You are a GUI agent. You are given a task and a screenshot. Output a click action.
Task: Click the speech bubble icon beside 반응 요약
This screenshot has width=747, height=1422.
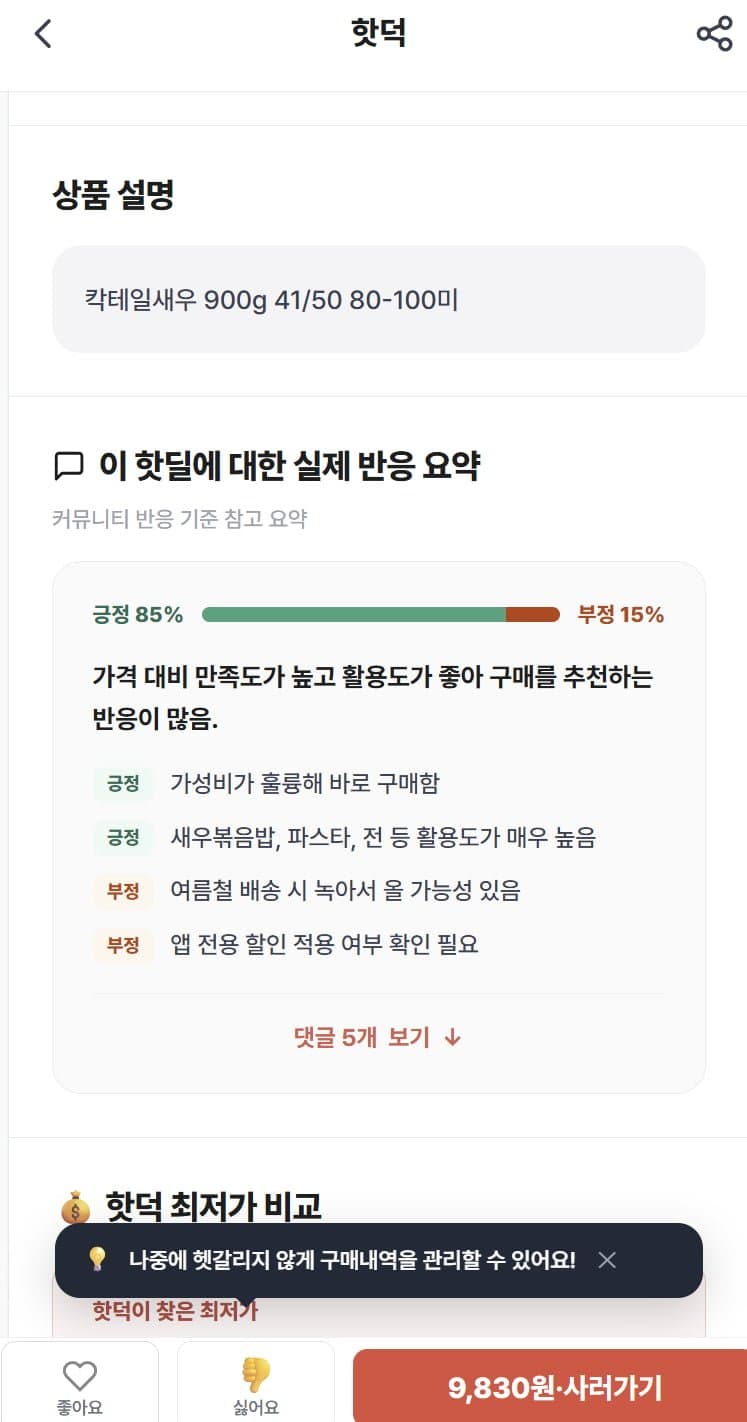(68, 465)
